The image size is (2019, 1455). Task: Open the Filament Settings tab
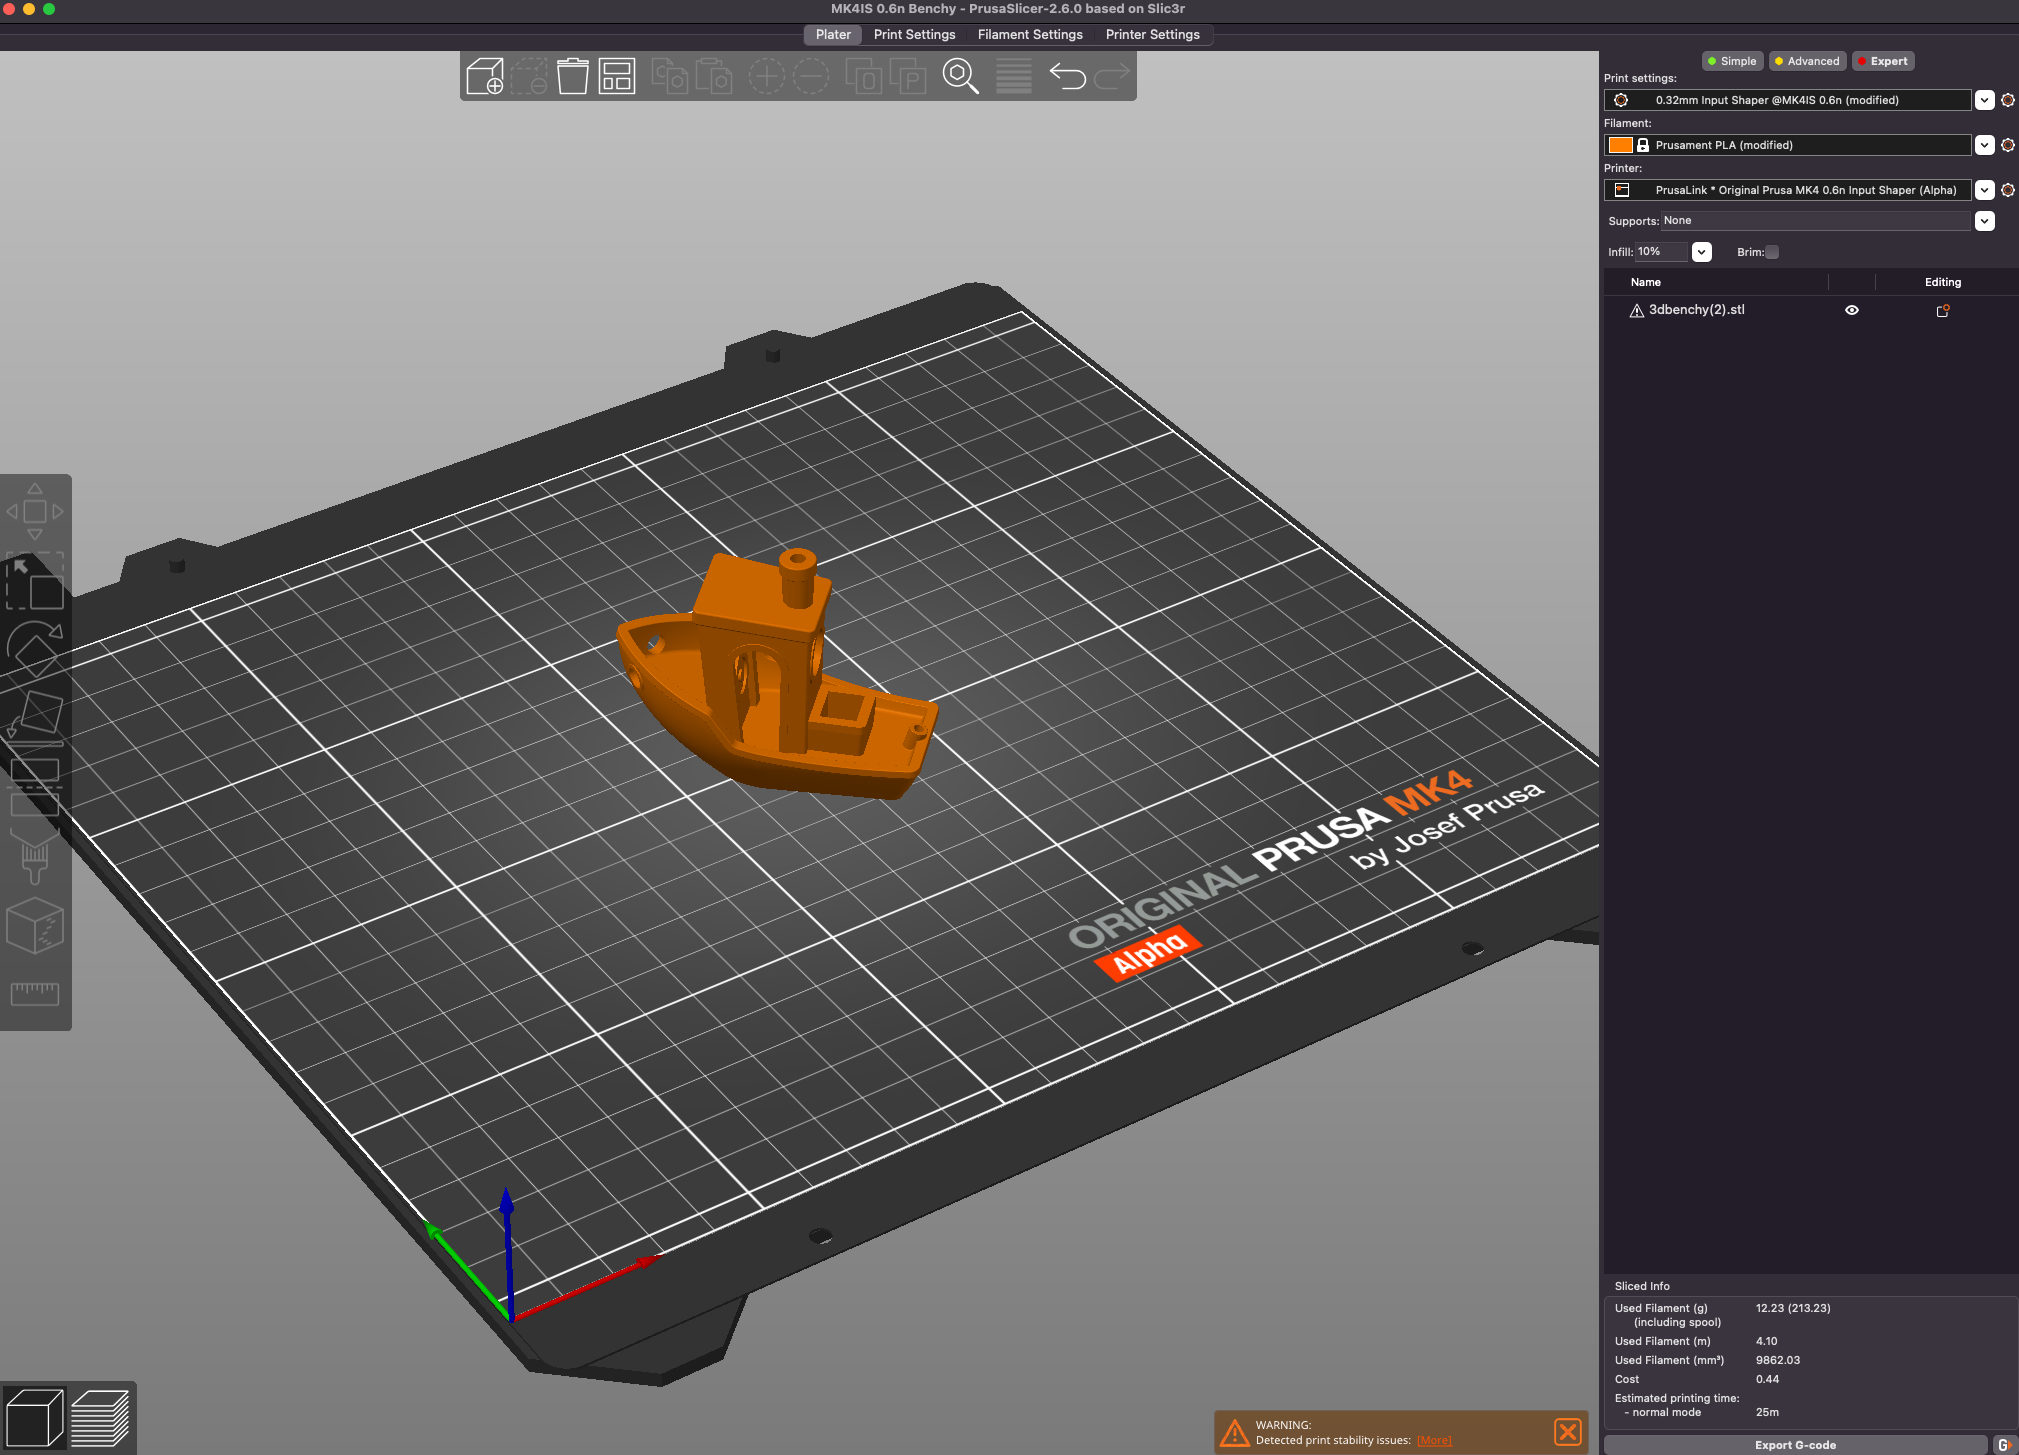[x=1030, y=34]
